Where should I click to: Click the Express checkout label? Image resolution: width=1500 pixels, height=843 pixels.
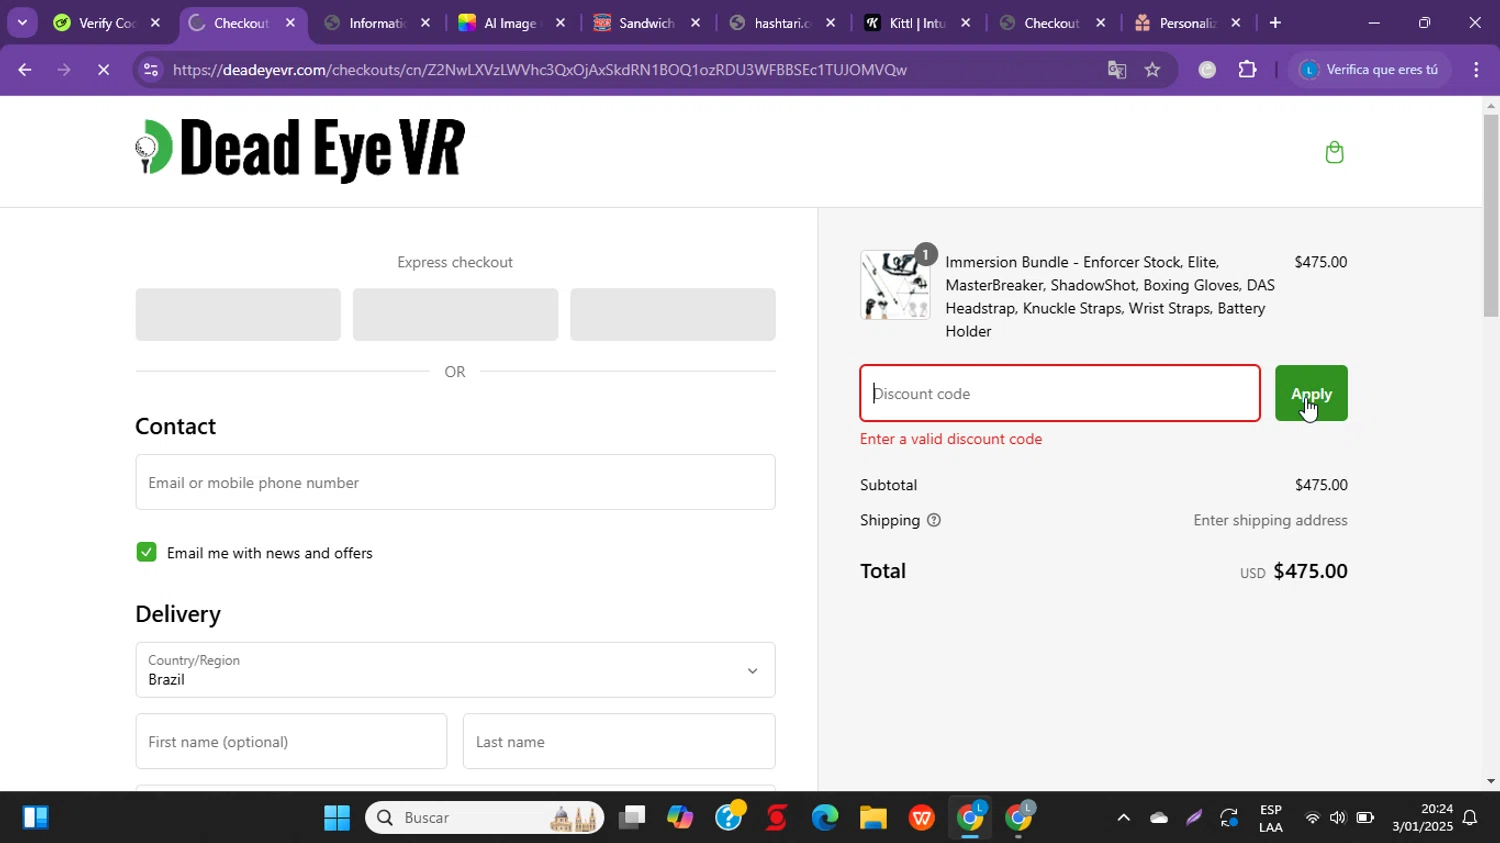pyautogui.click(x=455, y=262)
